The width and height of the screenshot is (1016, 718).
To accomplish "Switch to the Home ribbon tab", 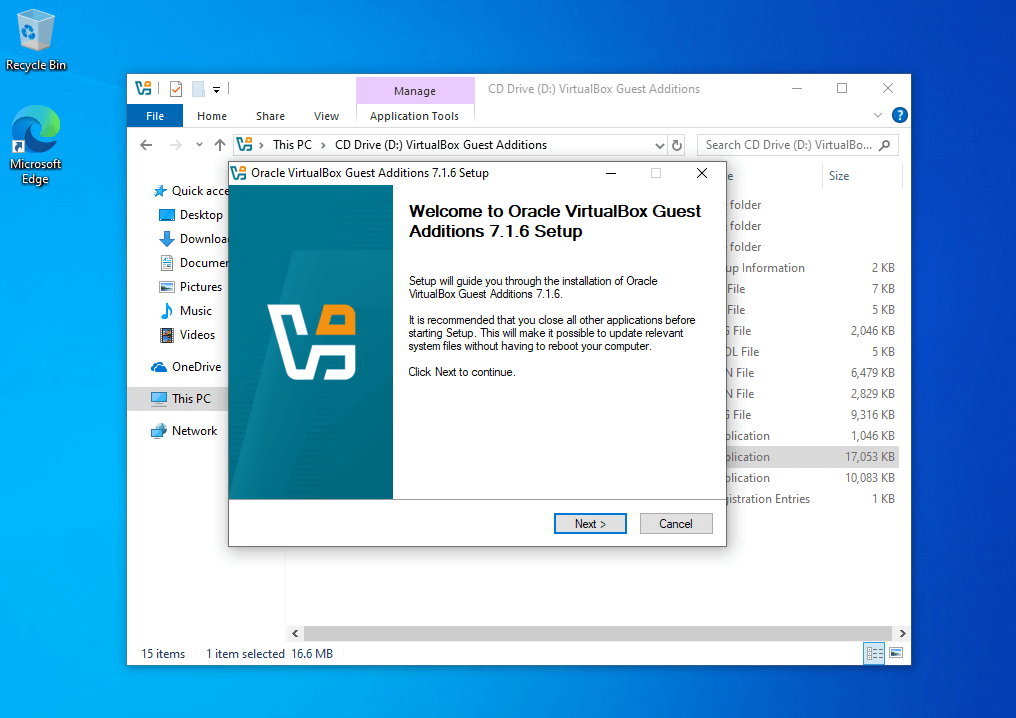I will pos(212,116).
